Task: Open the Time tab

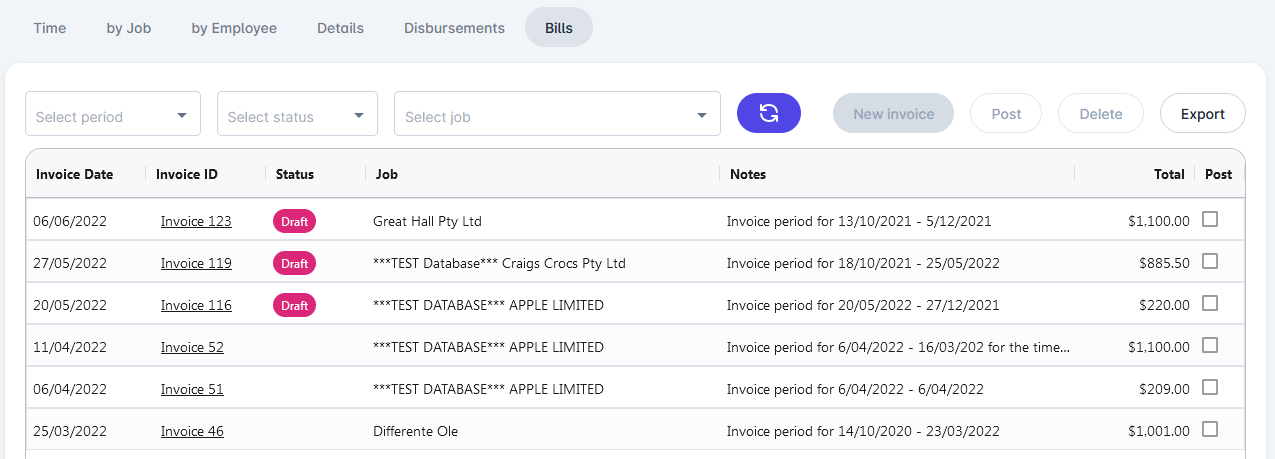Action: (x=50, y=28)
